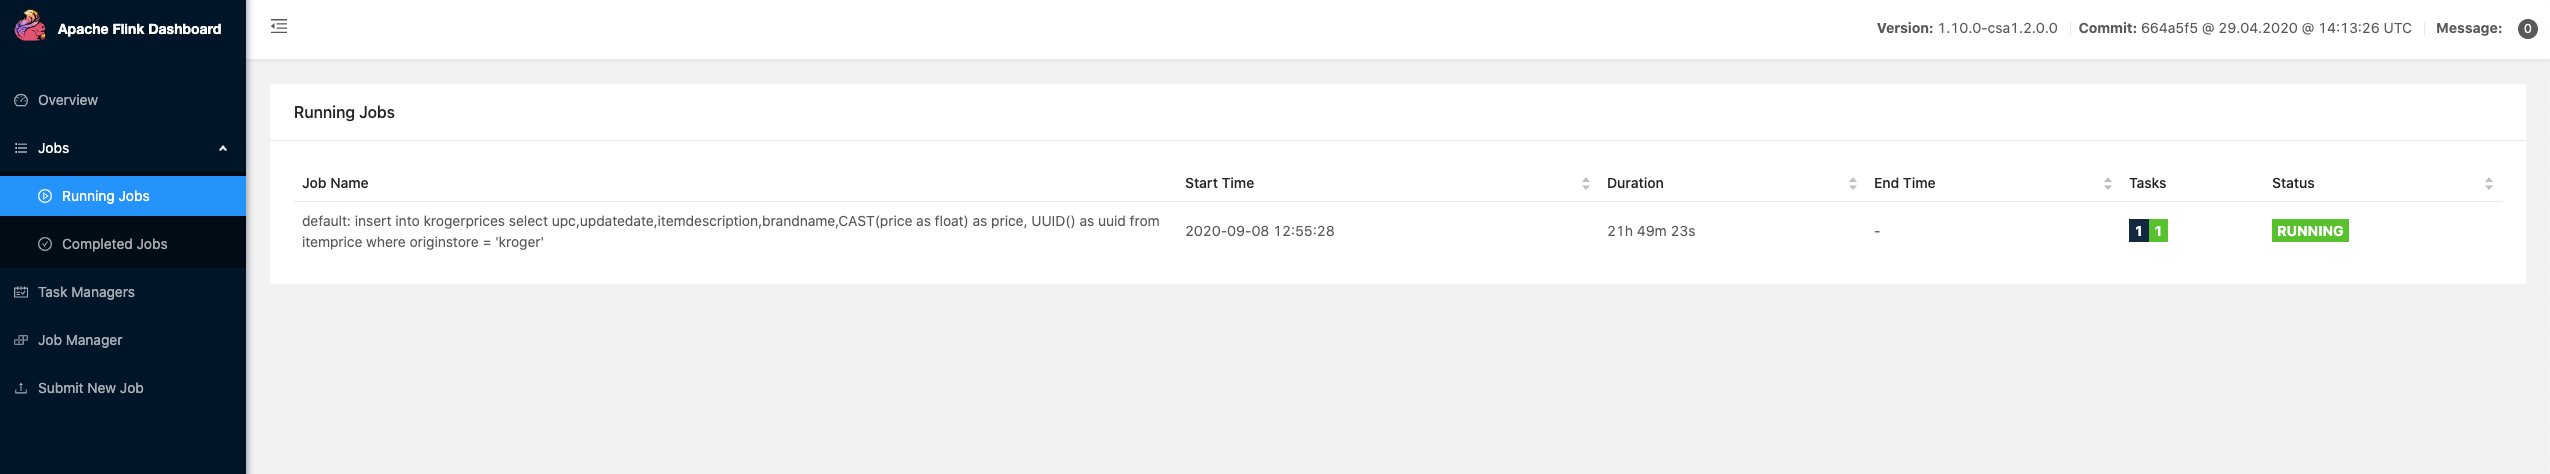This screenshot has height=474, width=2550.
Task: Click the Message count badge
Action: 2527,29
